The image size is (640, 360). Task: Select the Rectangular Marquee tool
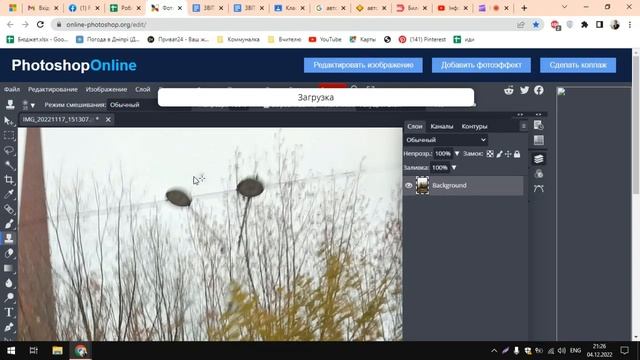pyautogui.click(x=9, y=136)
